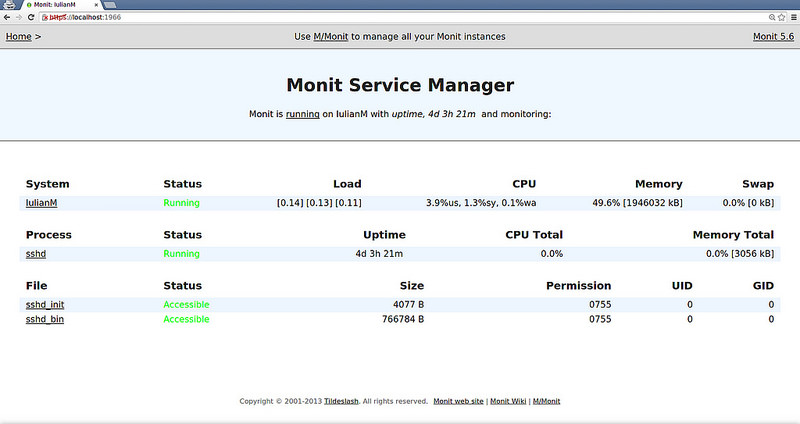
Task: Open the IulianM system details
Action: tap(41, 203)
